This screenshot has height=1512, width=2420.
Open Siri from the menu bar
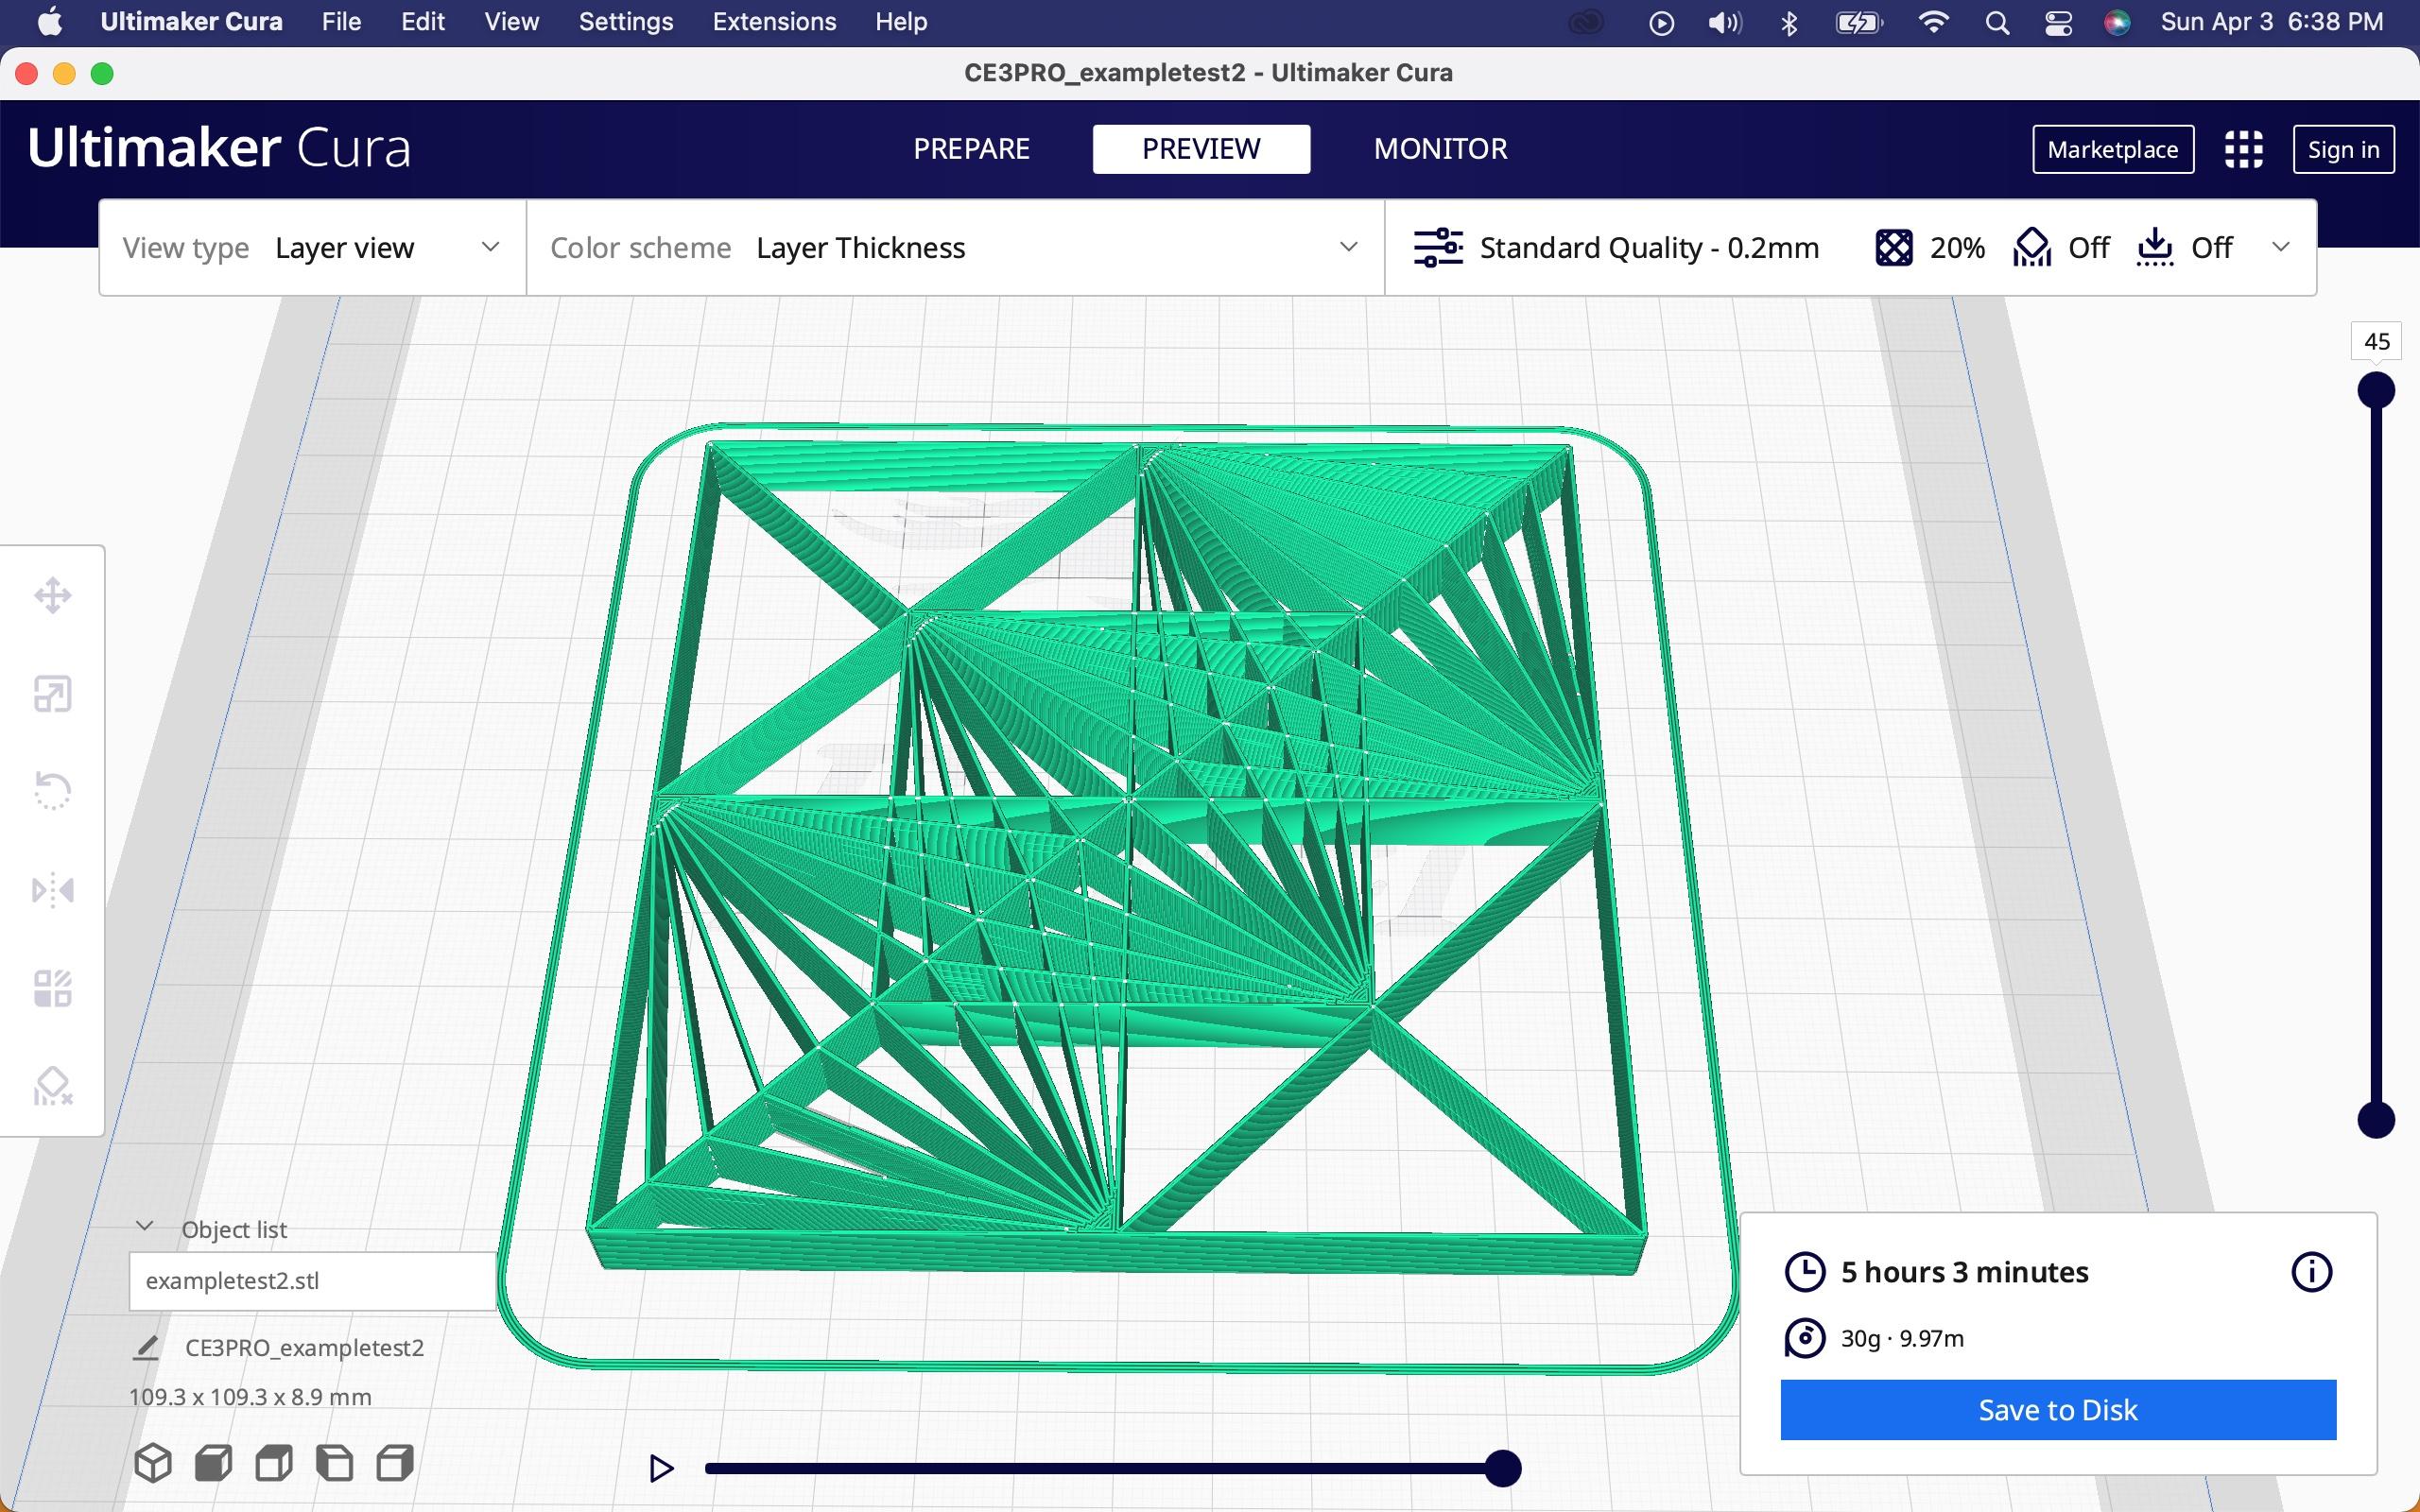[x=2117, y=22]
